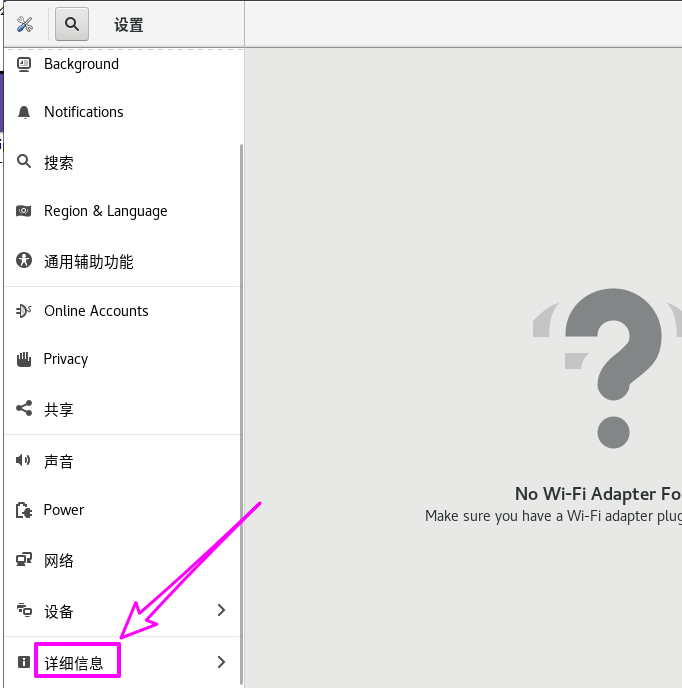Click the search button in the header
682x688 pixels.
tap(72, 24)
